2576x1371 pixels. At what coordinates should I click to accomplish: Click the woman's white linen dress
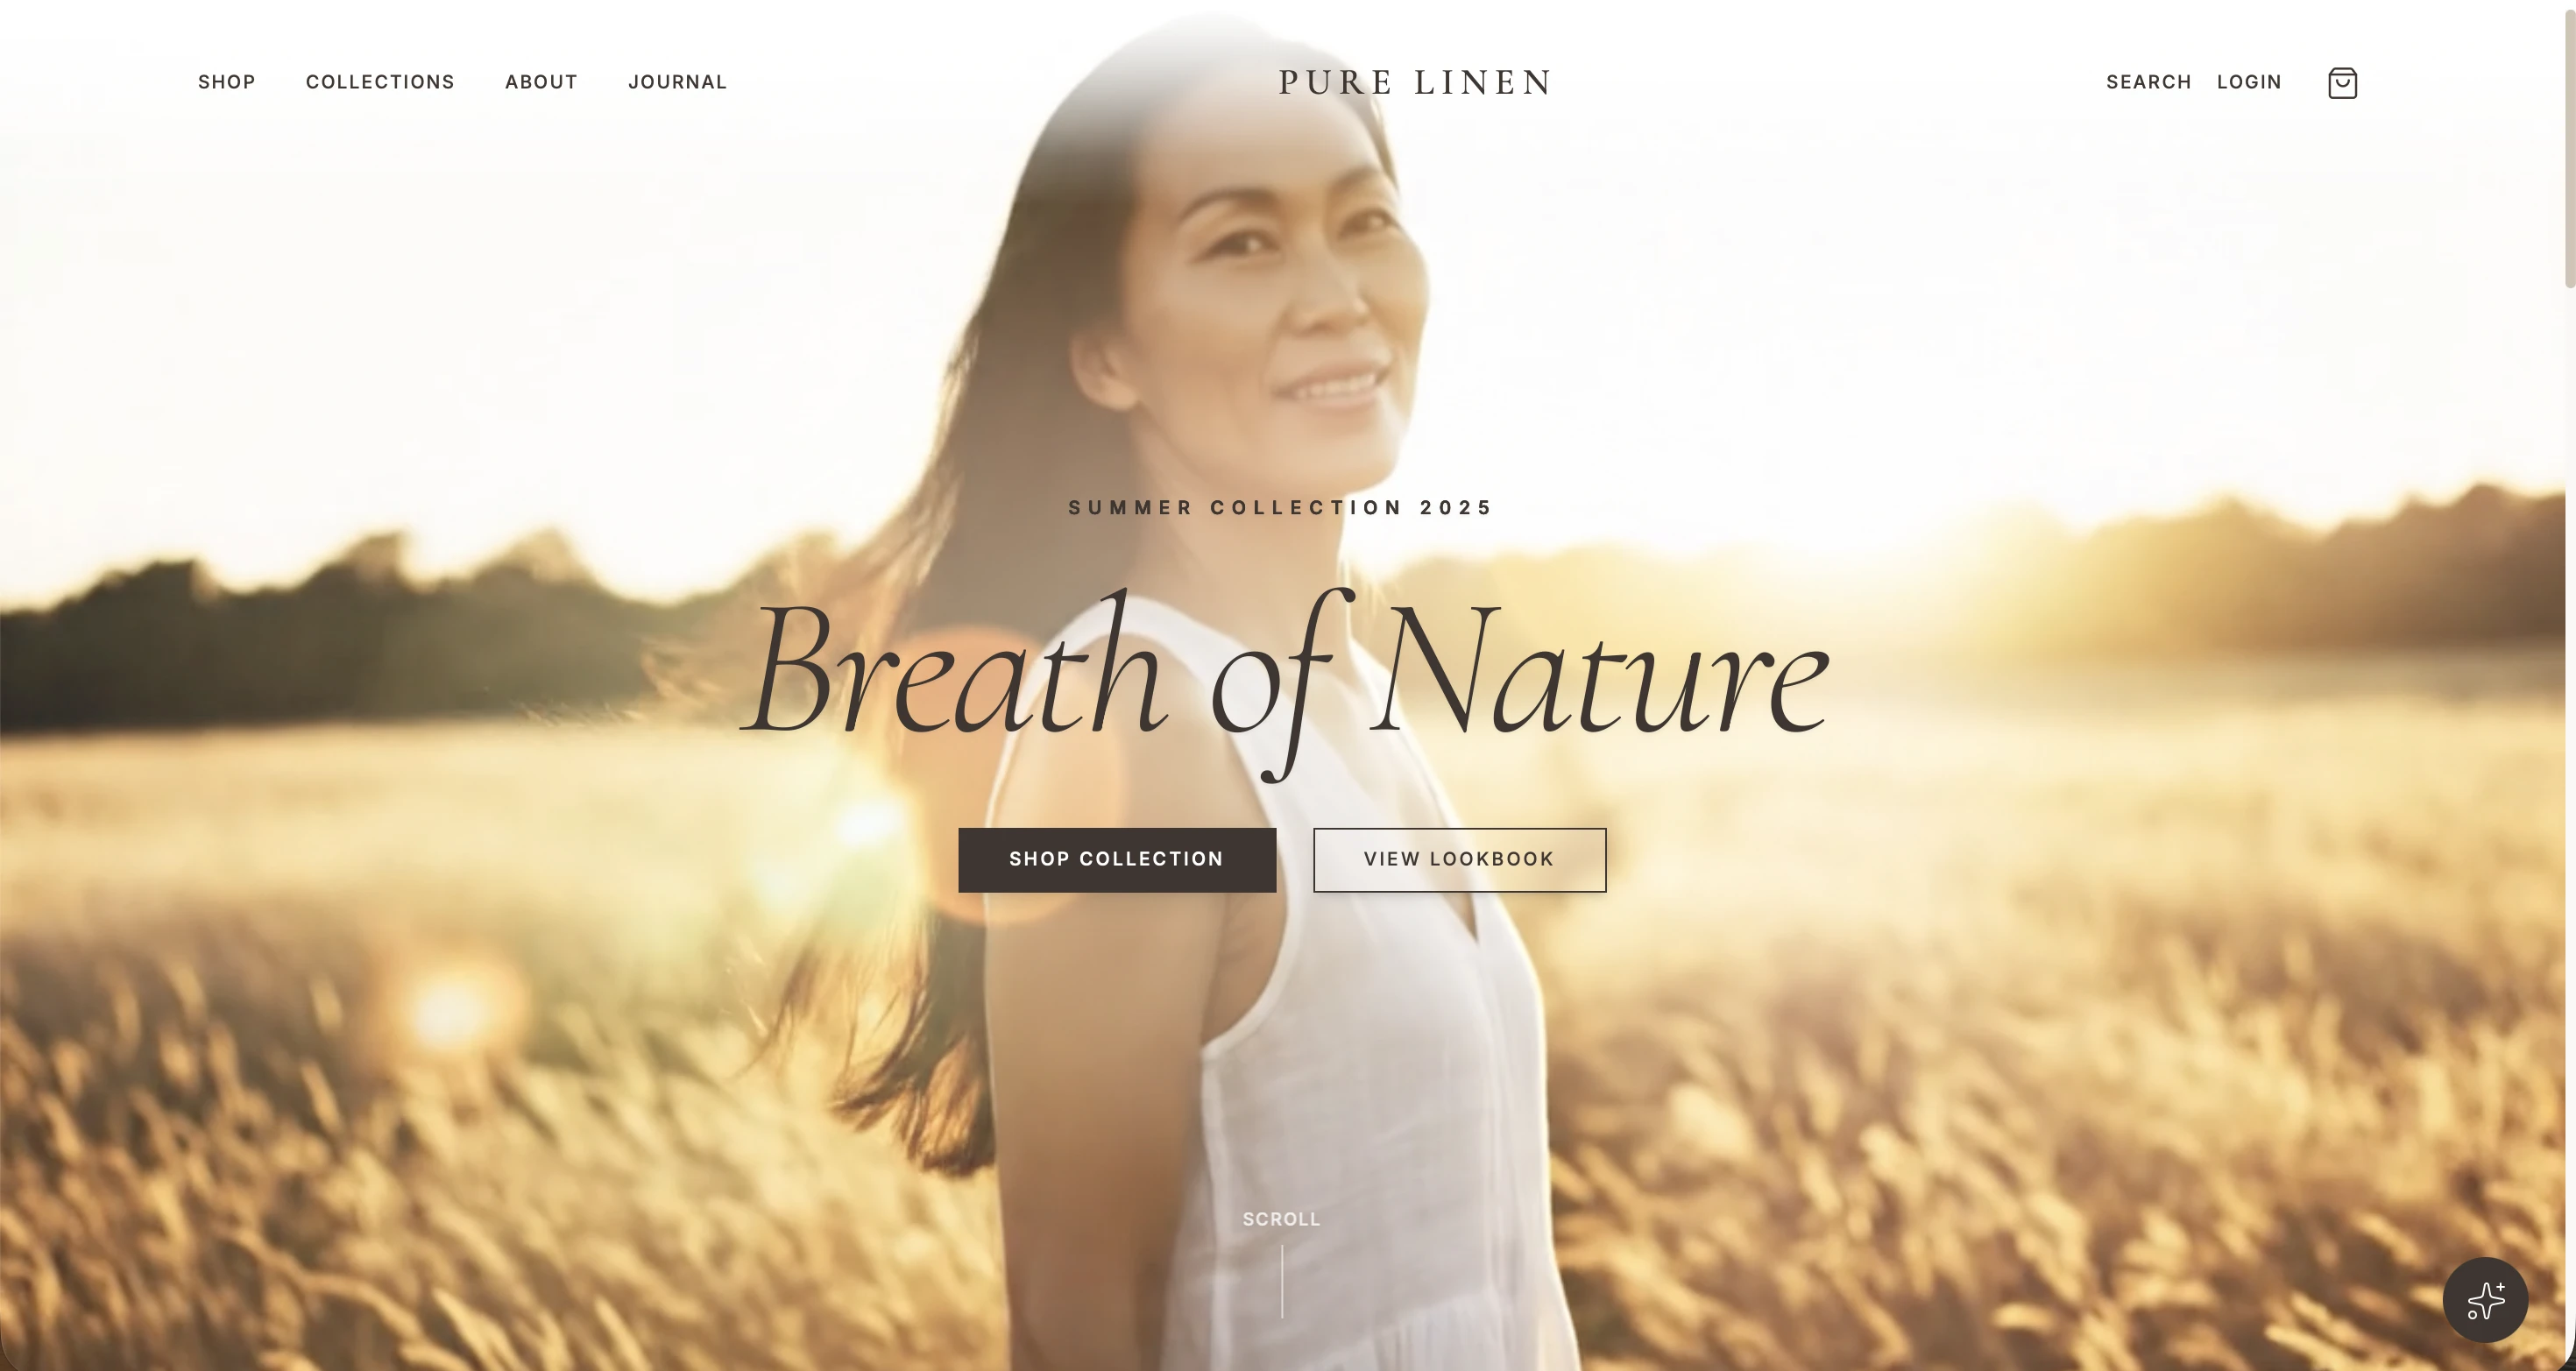point(1330,1000)
